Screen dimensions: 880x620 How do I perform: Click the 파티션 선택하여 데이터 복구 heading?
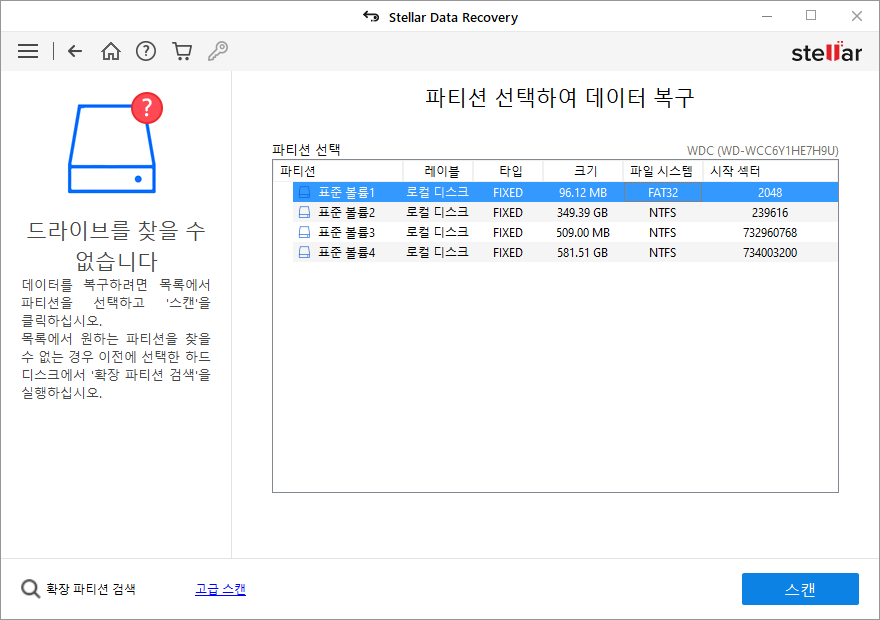pyautogui.click(x=559, y=98)
